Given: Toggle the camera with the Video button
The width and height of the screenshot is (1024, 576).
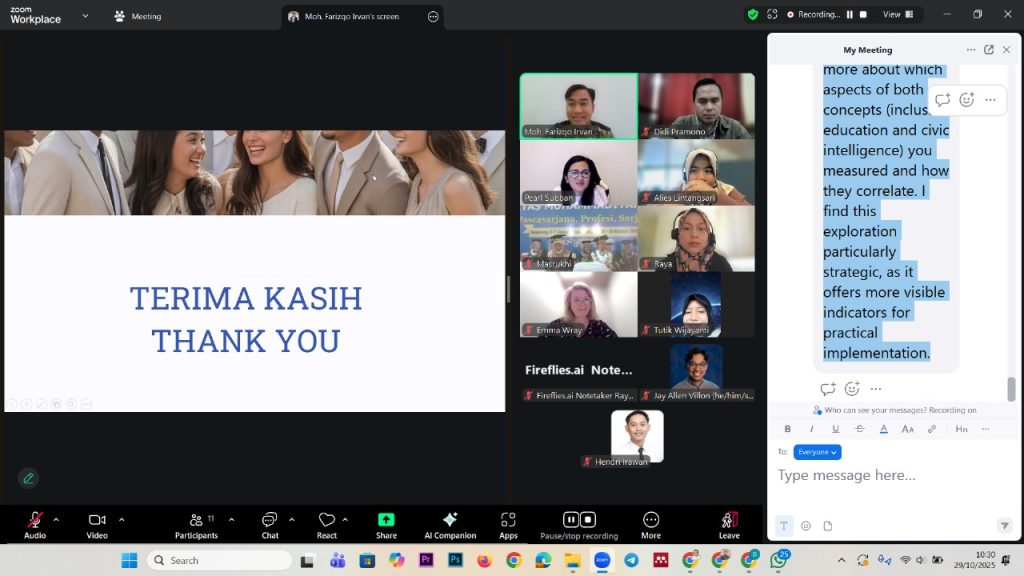Looking at the screenshot, I should 97,520.
